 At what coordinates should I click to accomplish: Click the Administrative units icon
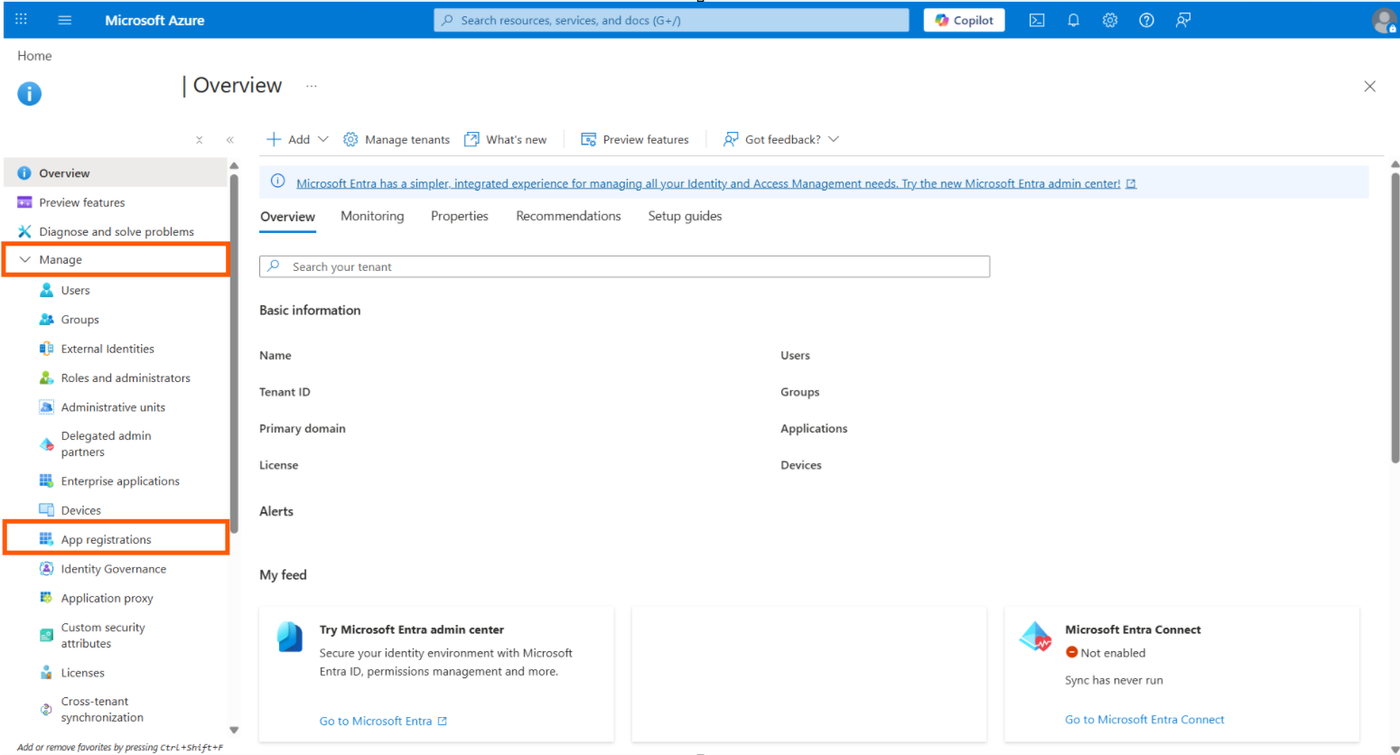[x=46, y=407]
